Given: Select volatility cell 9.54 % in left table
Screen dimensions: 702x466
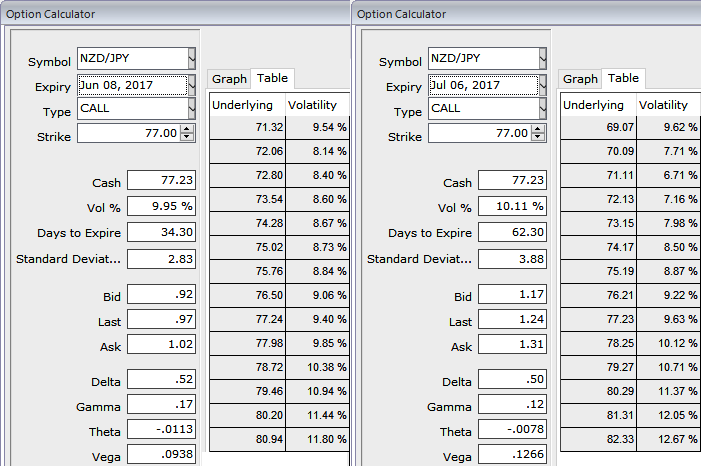Looking at the screenshot, I should (317, 128).
